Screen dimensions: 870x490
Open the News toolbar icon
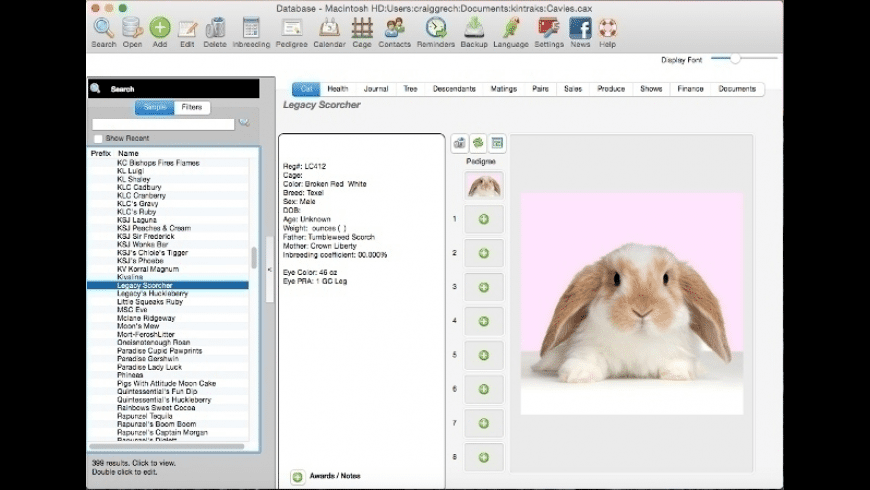coord(580,29)
